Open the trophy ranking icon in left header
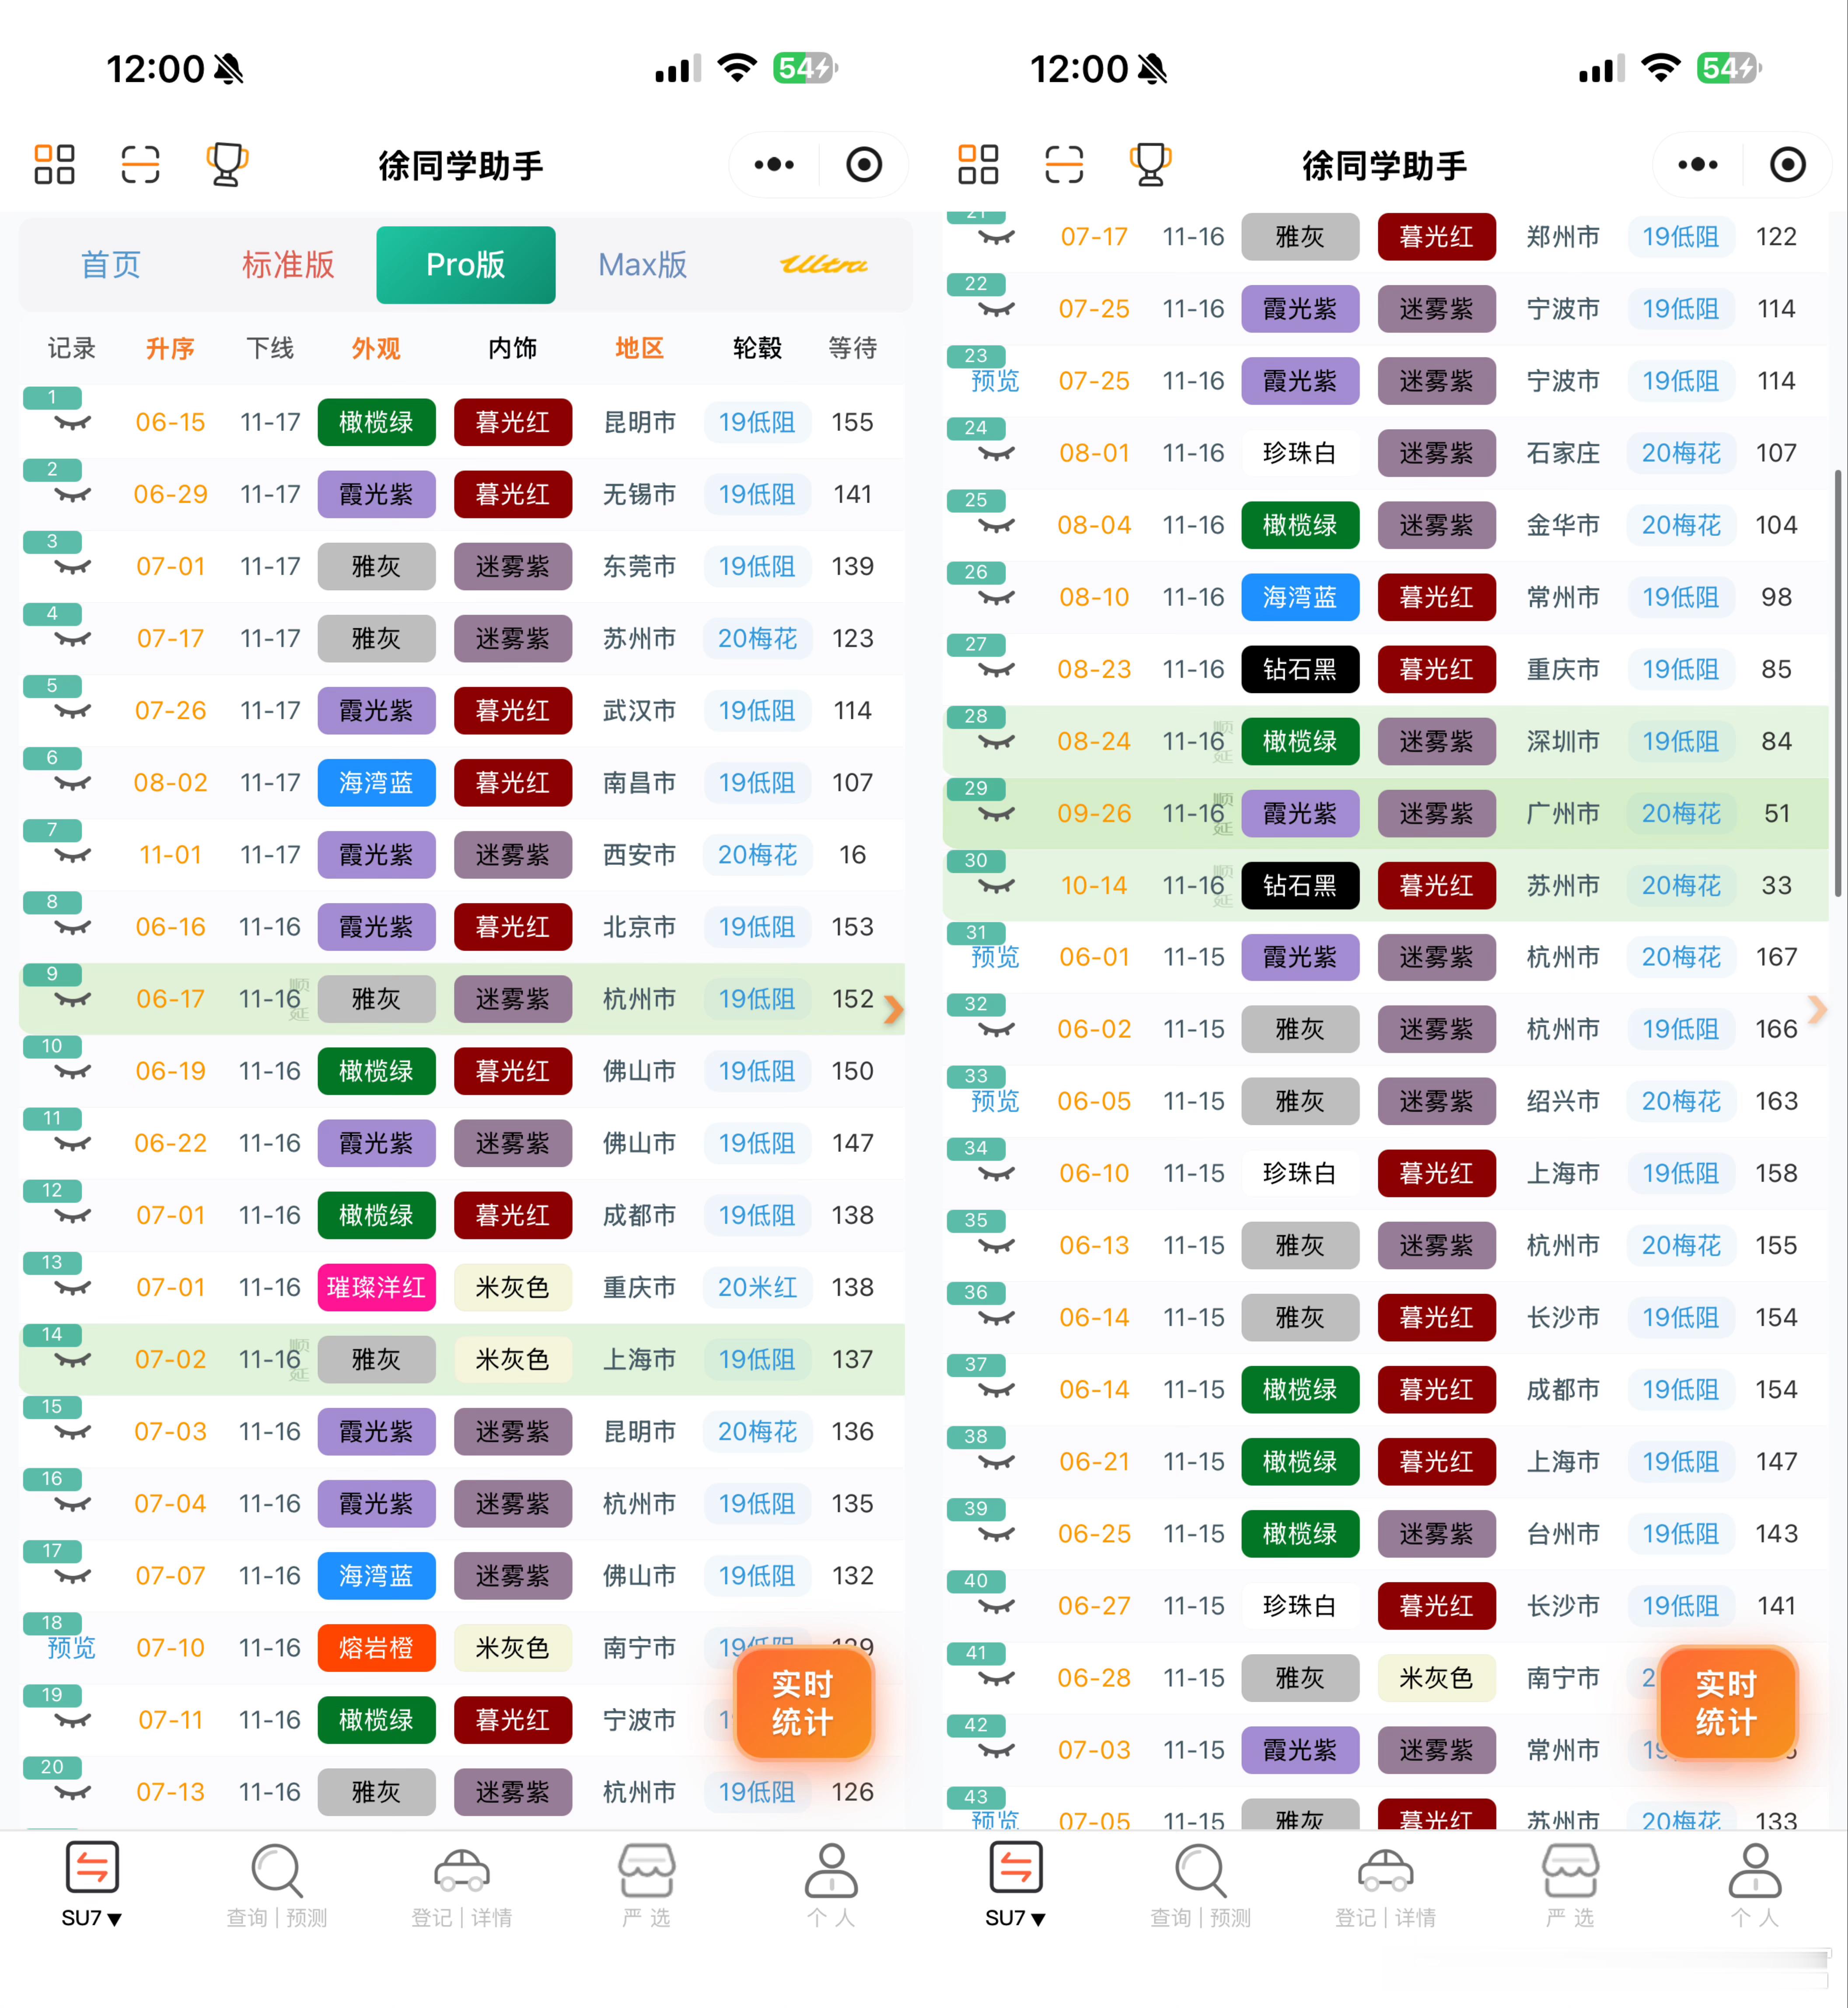 click(227, 164)
